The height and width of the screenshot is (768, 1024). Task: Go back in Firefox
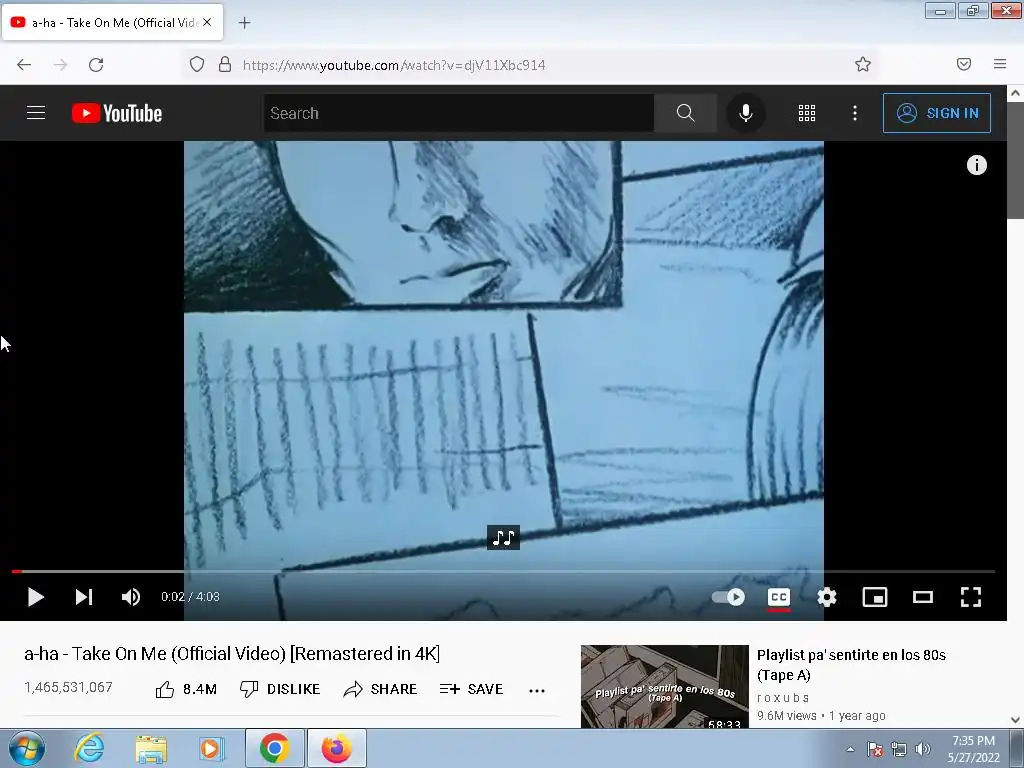tap(24, 65)
